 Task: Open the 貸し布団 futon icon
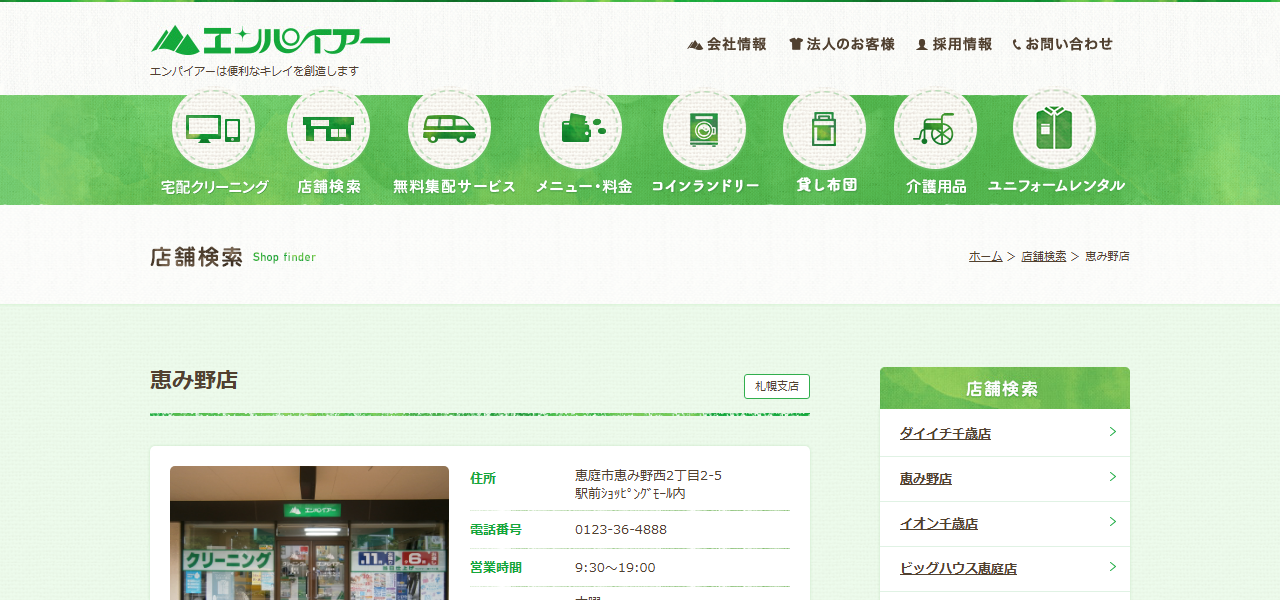[x=824, y=129]
